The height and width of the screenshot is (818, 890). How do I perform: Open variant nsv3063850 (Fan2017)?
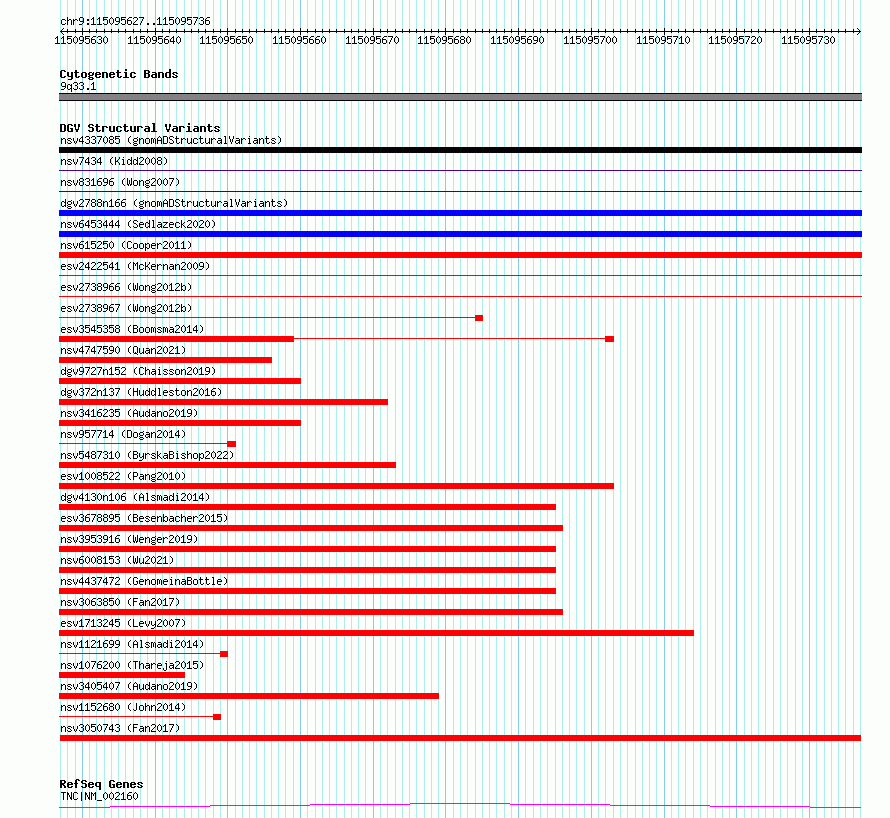120,602
